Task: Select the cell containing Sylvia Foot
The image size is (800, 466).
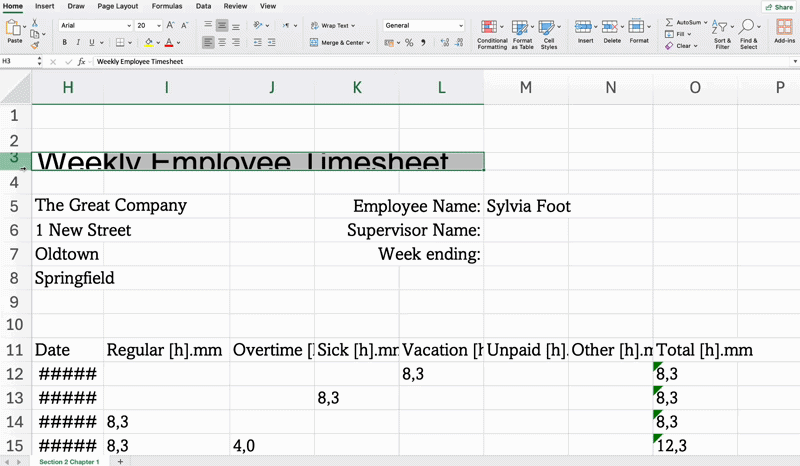Action: point(528,206)
